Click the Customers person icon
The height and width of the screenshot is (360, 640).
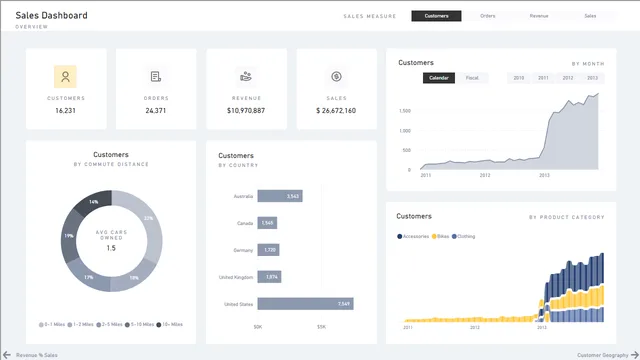(65, 77)
